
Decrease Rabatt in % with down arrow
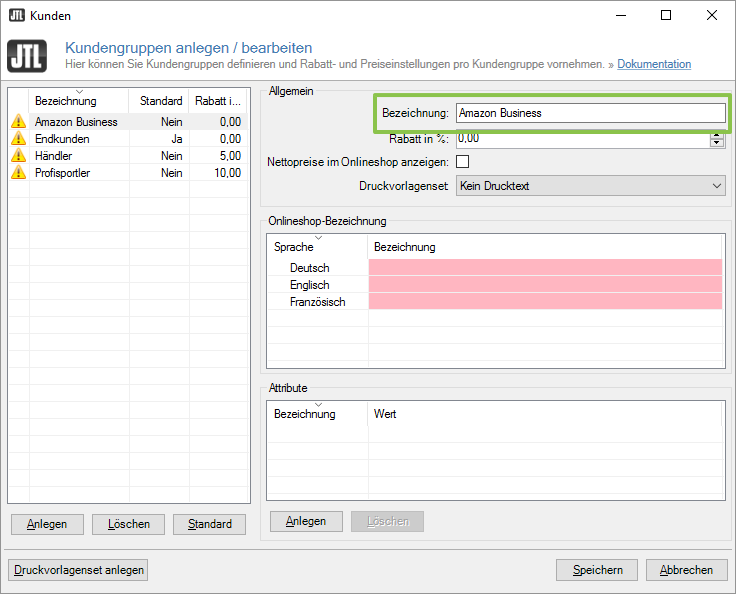(716, 144)
